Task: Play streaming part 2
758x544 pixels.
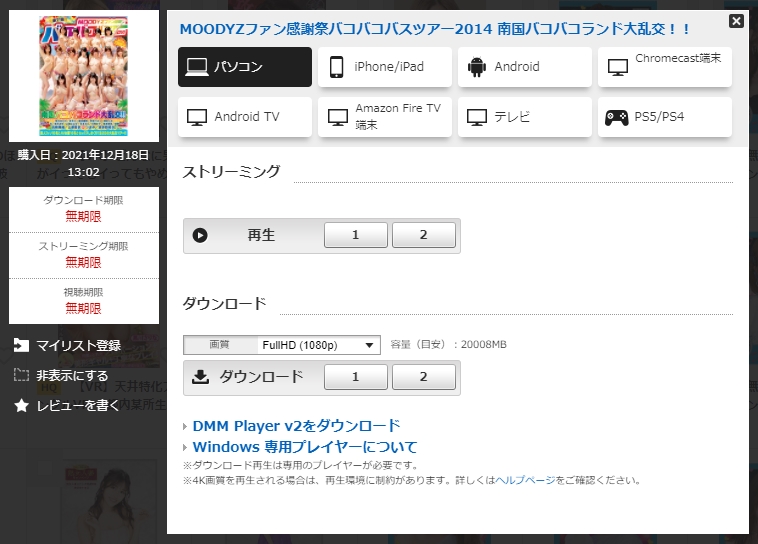Action: click(423, 236)
